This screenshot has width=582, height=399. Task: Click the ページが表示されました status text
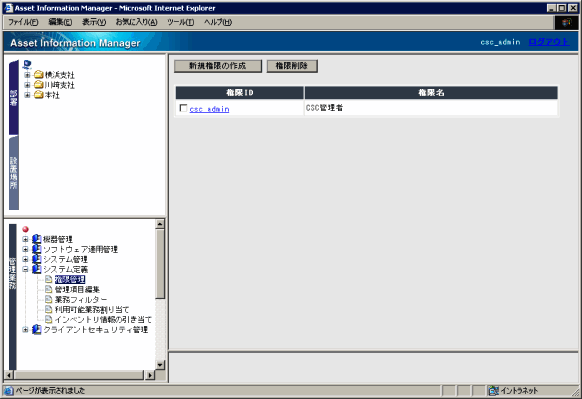pyautogui.click(x=50, y=390)
